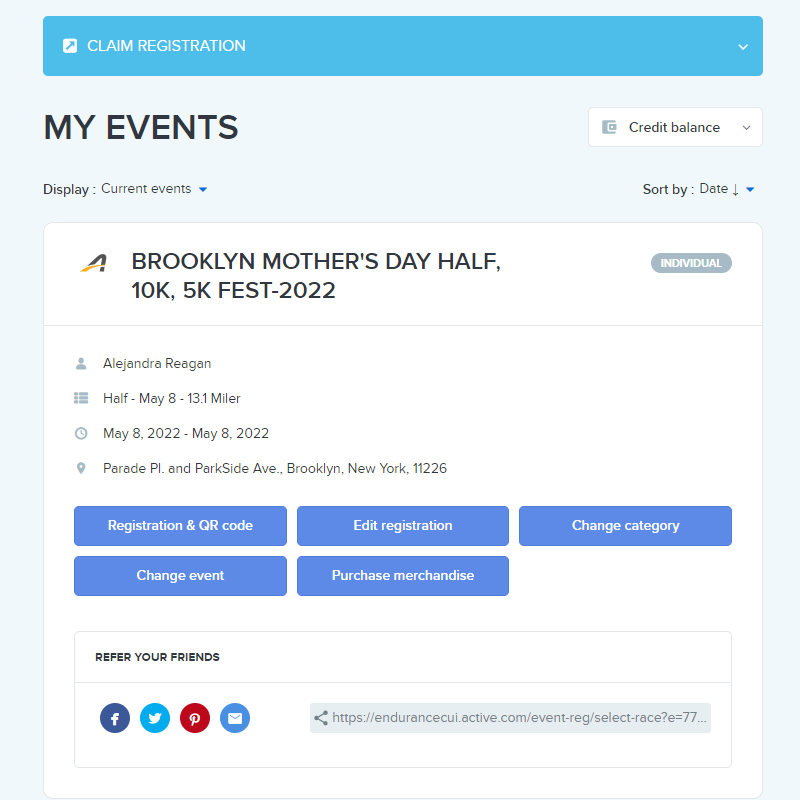The height and width of the screenshot is (800, 800).
Task: Share event on Twitter
Action: 155,718
